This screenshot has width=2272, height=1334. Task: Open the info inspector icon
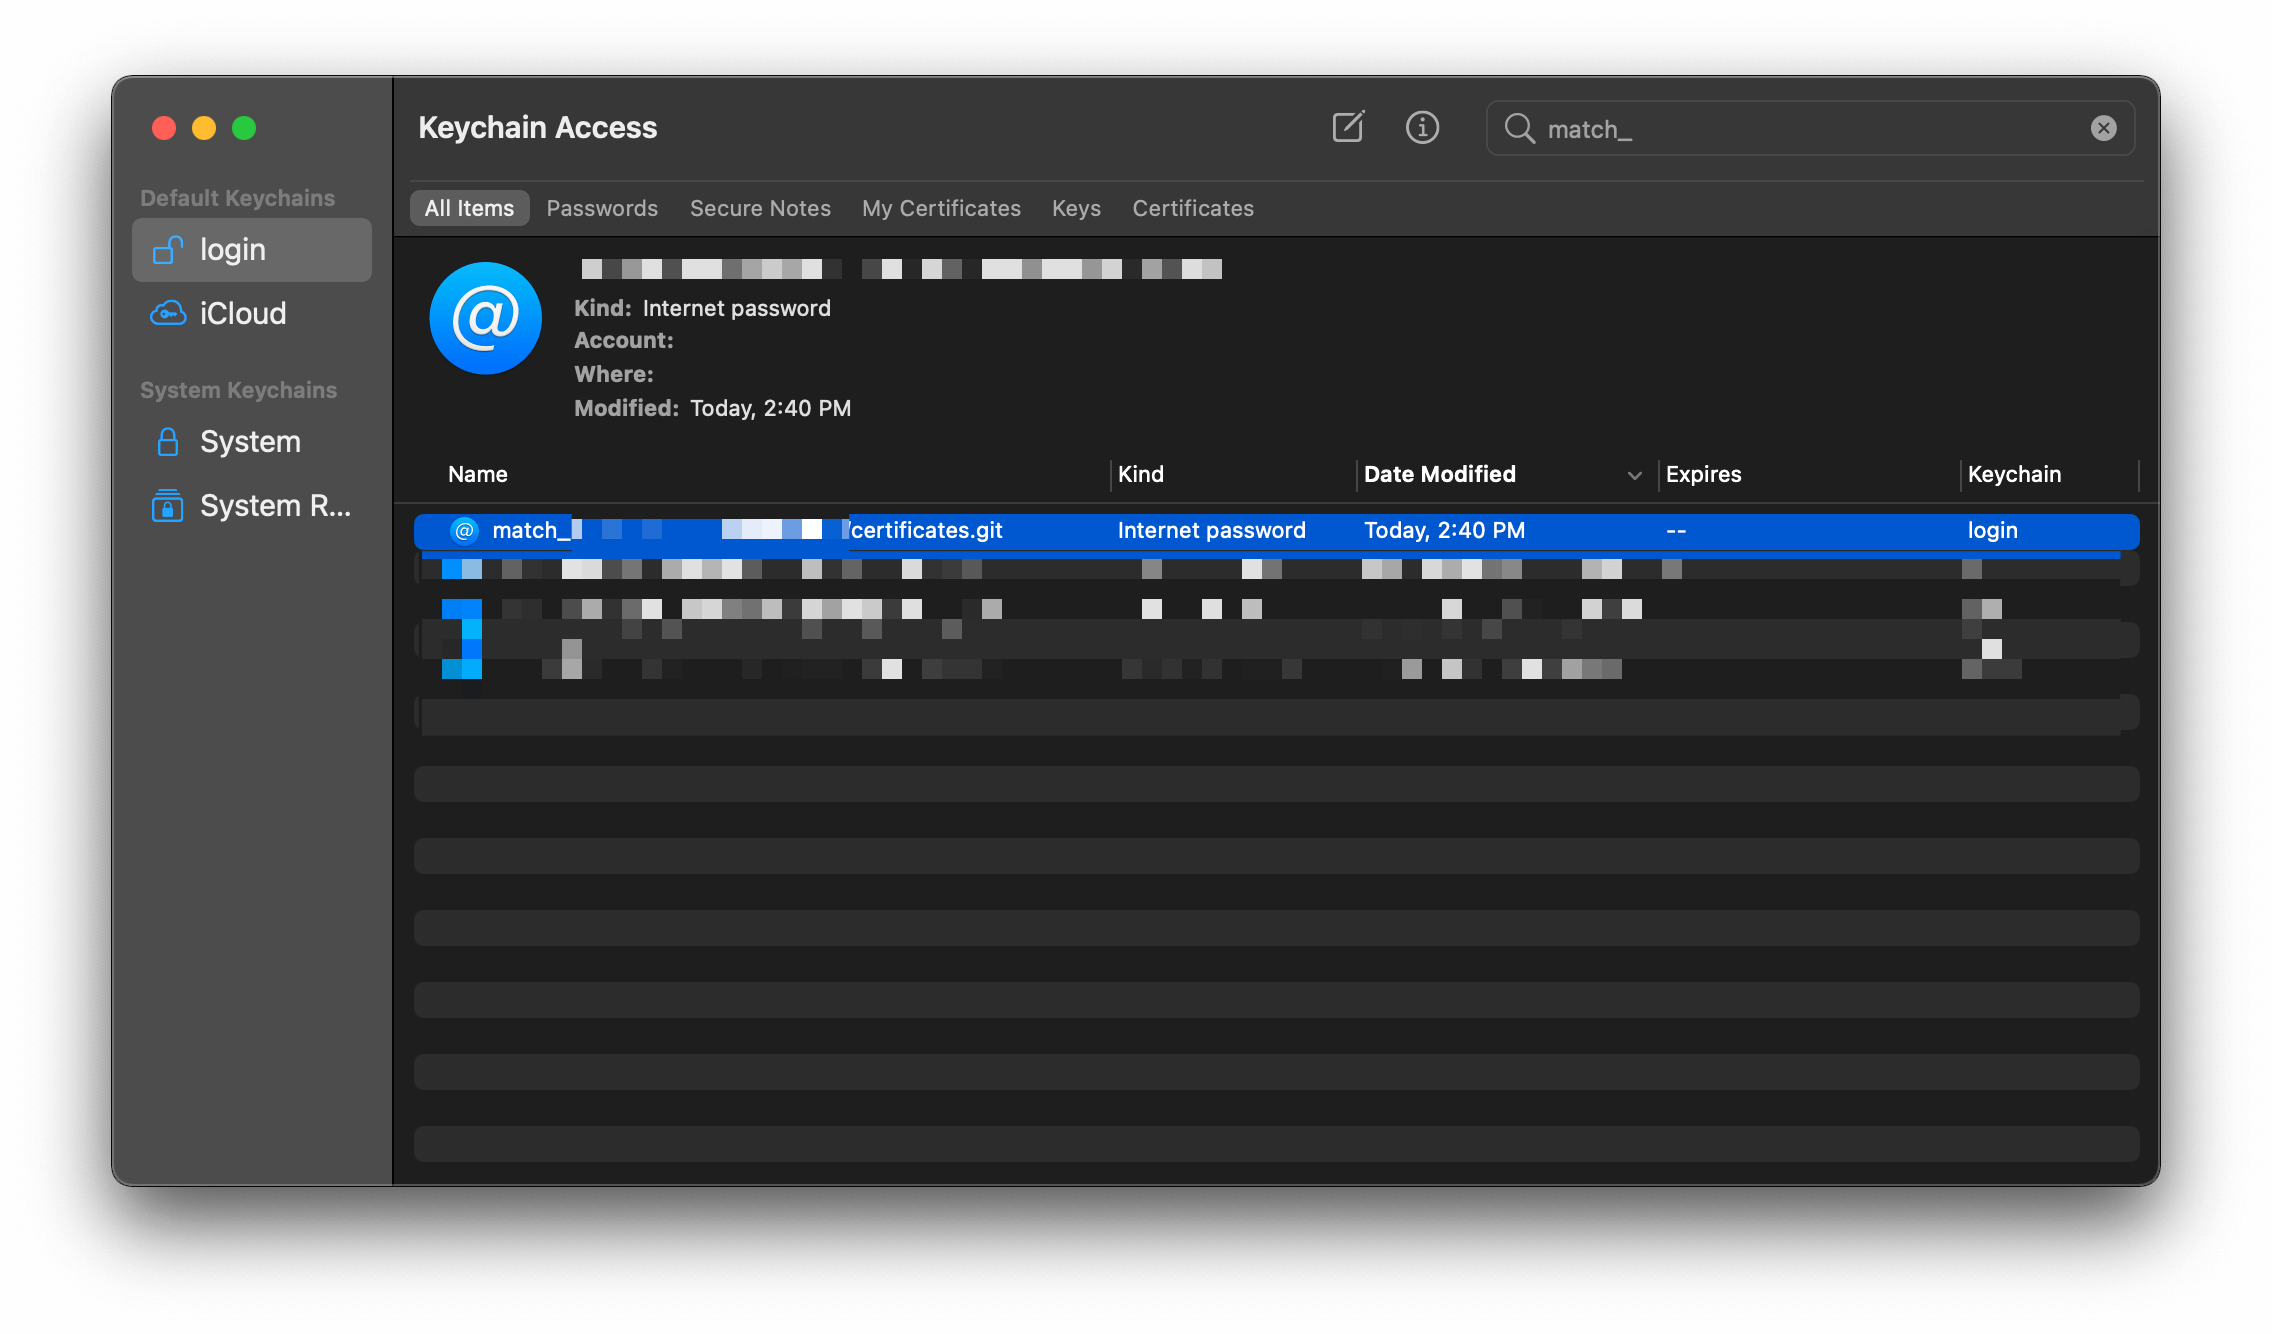pyautogui.click(x=1422, y=127)
